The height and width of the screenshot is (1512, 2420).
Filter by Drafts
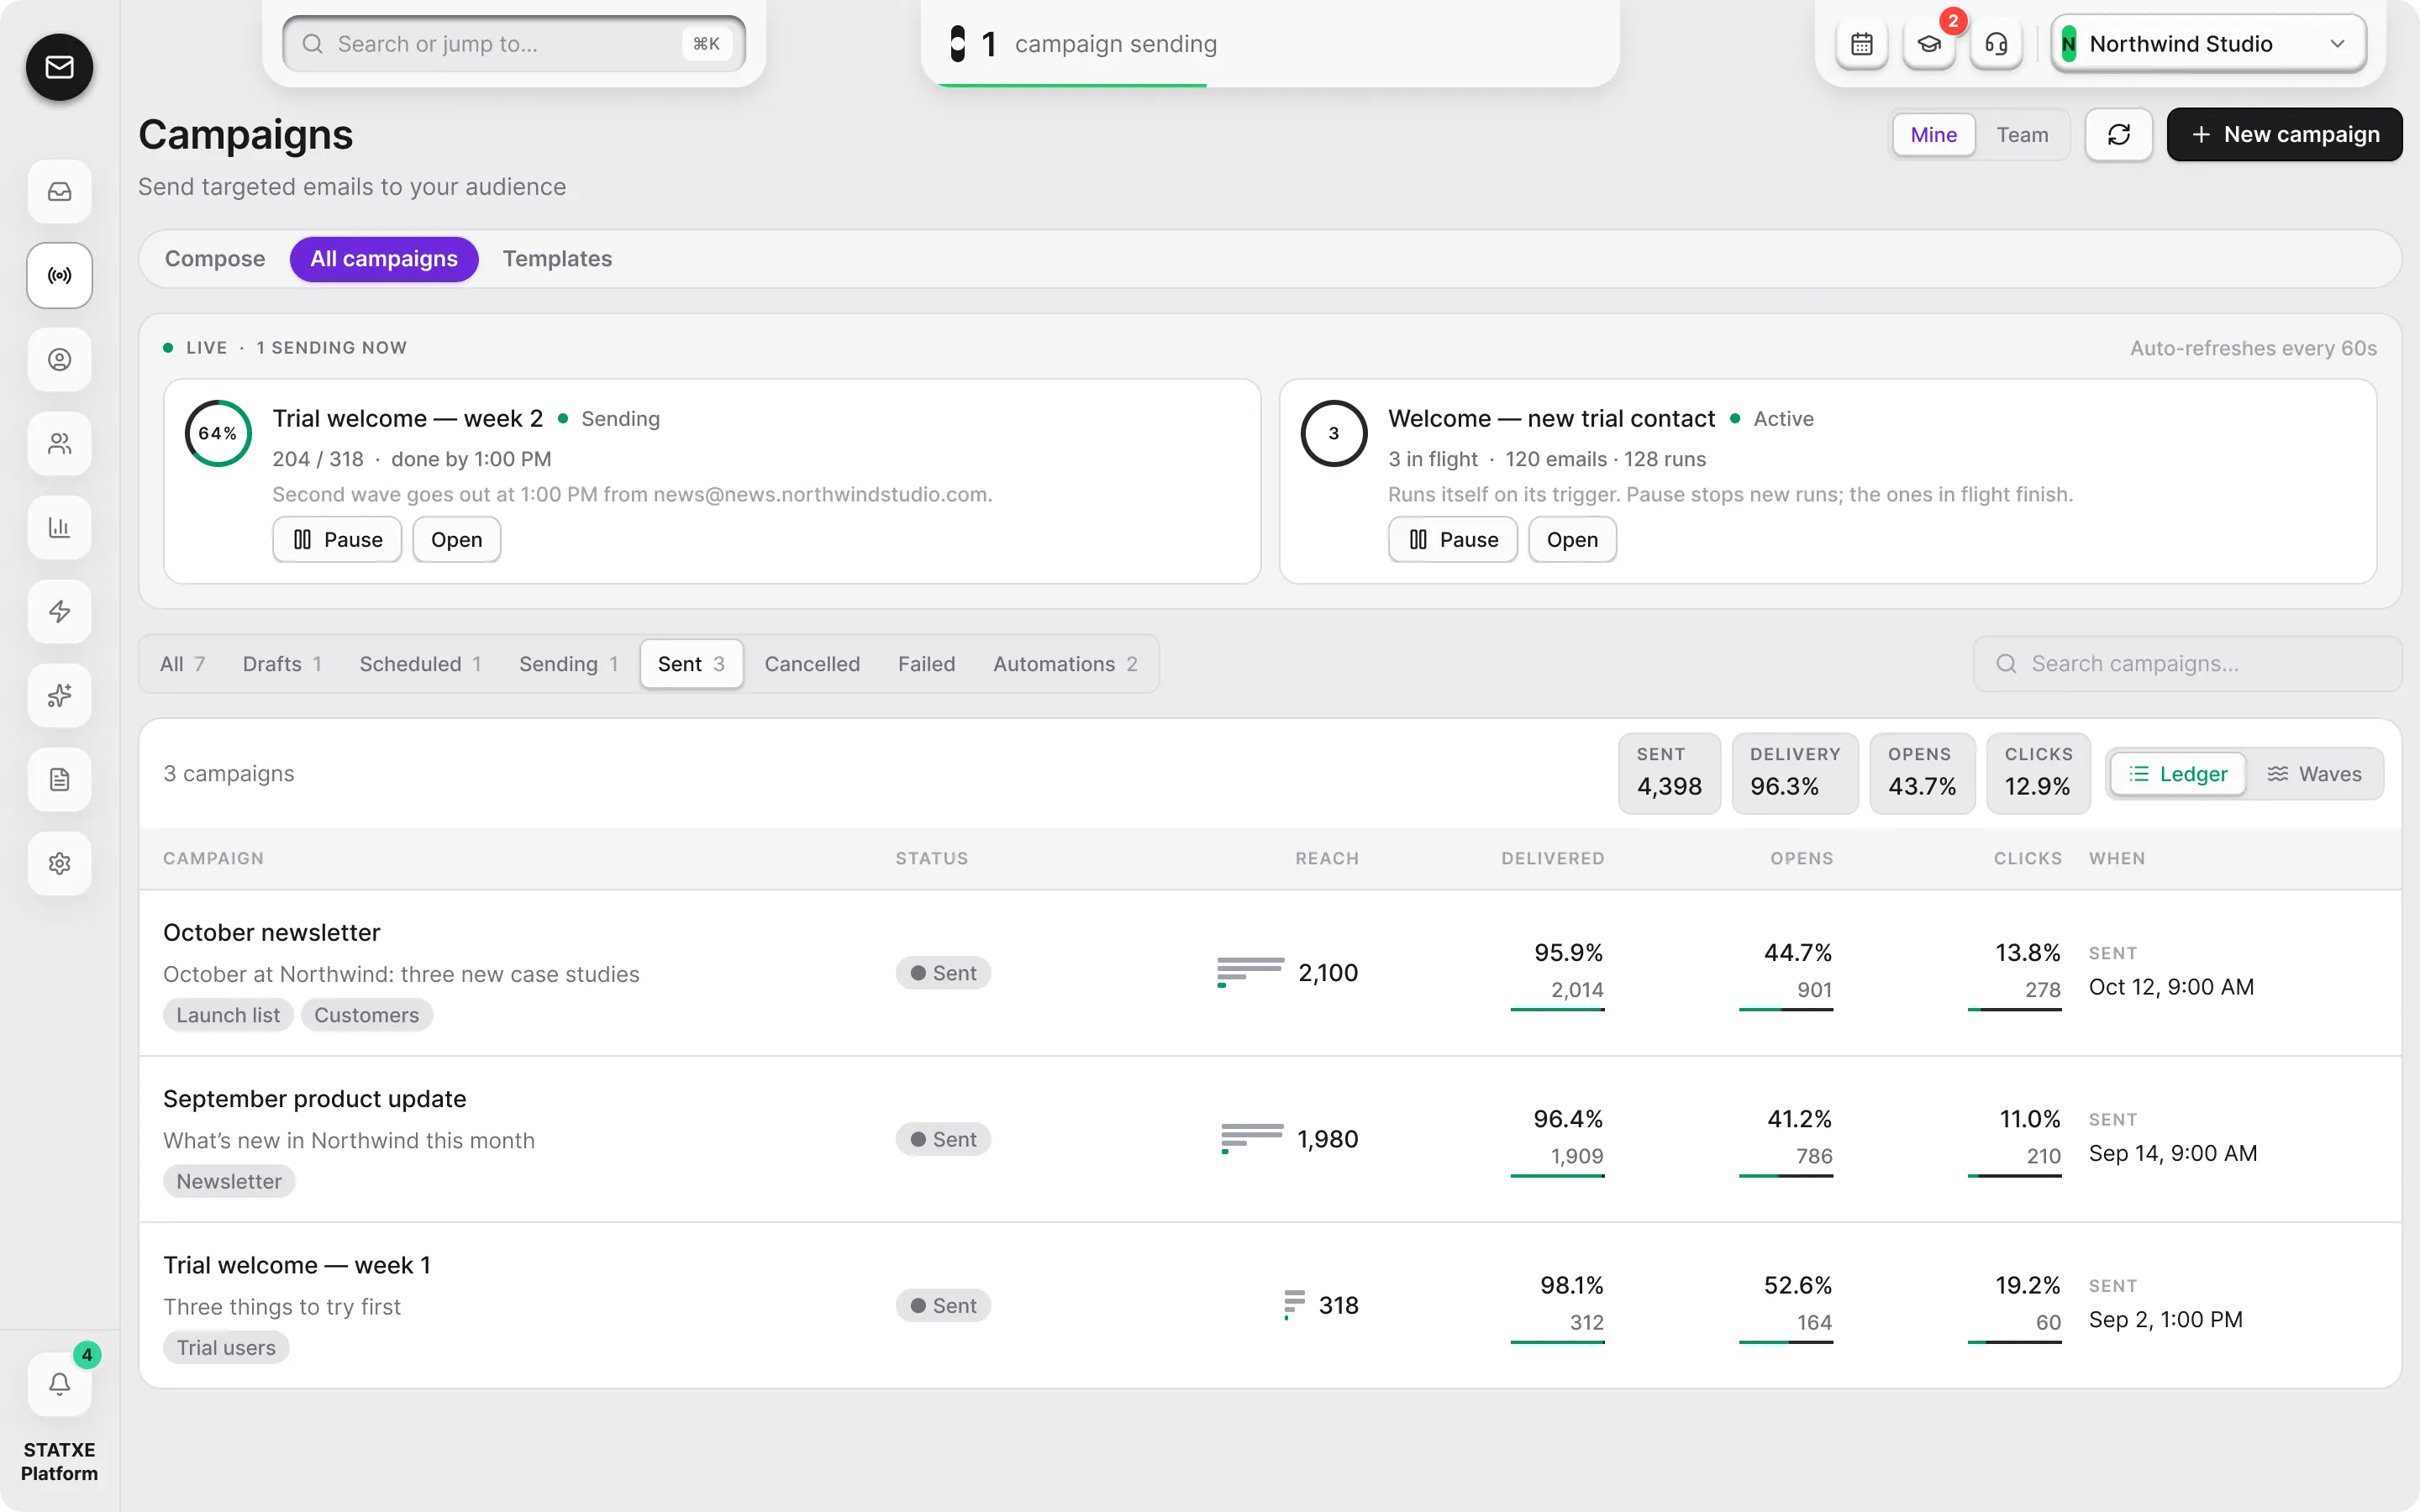(282, 664)
